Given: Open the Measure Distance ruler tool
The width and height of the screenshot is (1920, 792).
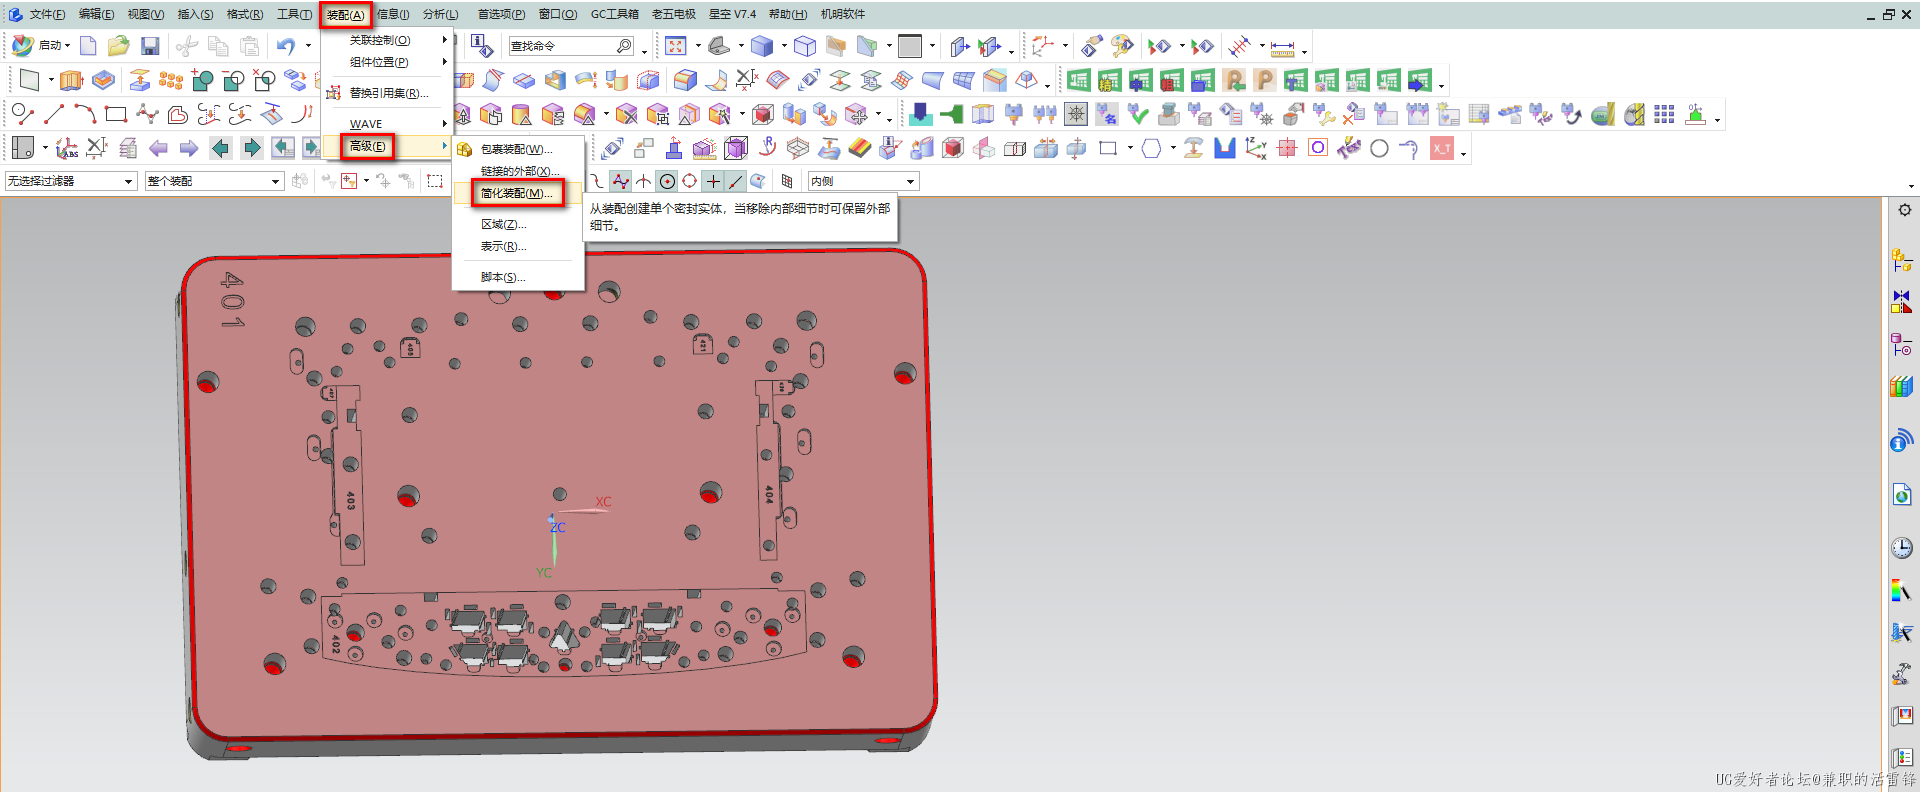Looking at the screenshot, I should (1283, 47).
